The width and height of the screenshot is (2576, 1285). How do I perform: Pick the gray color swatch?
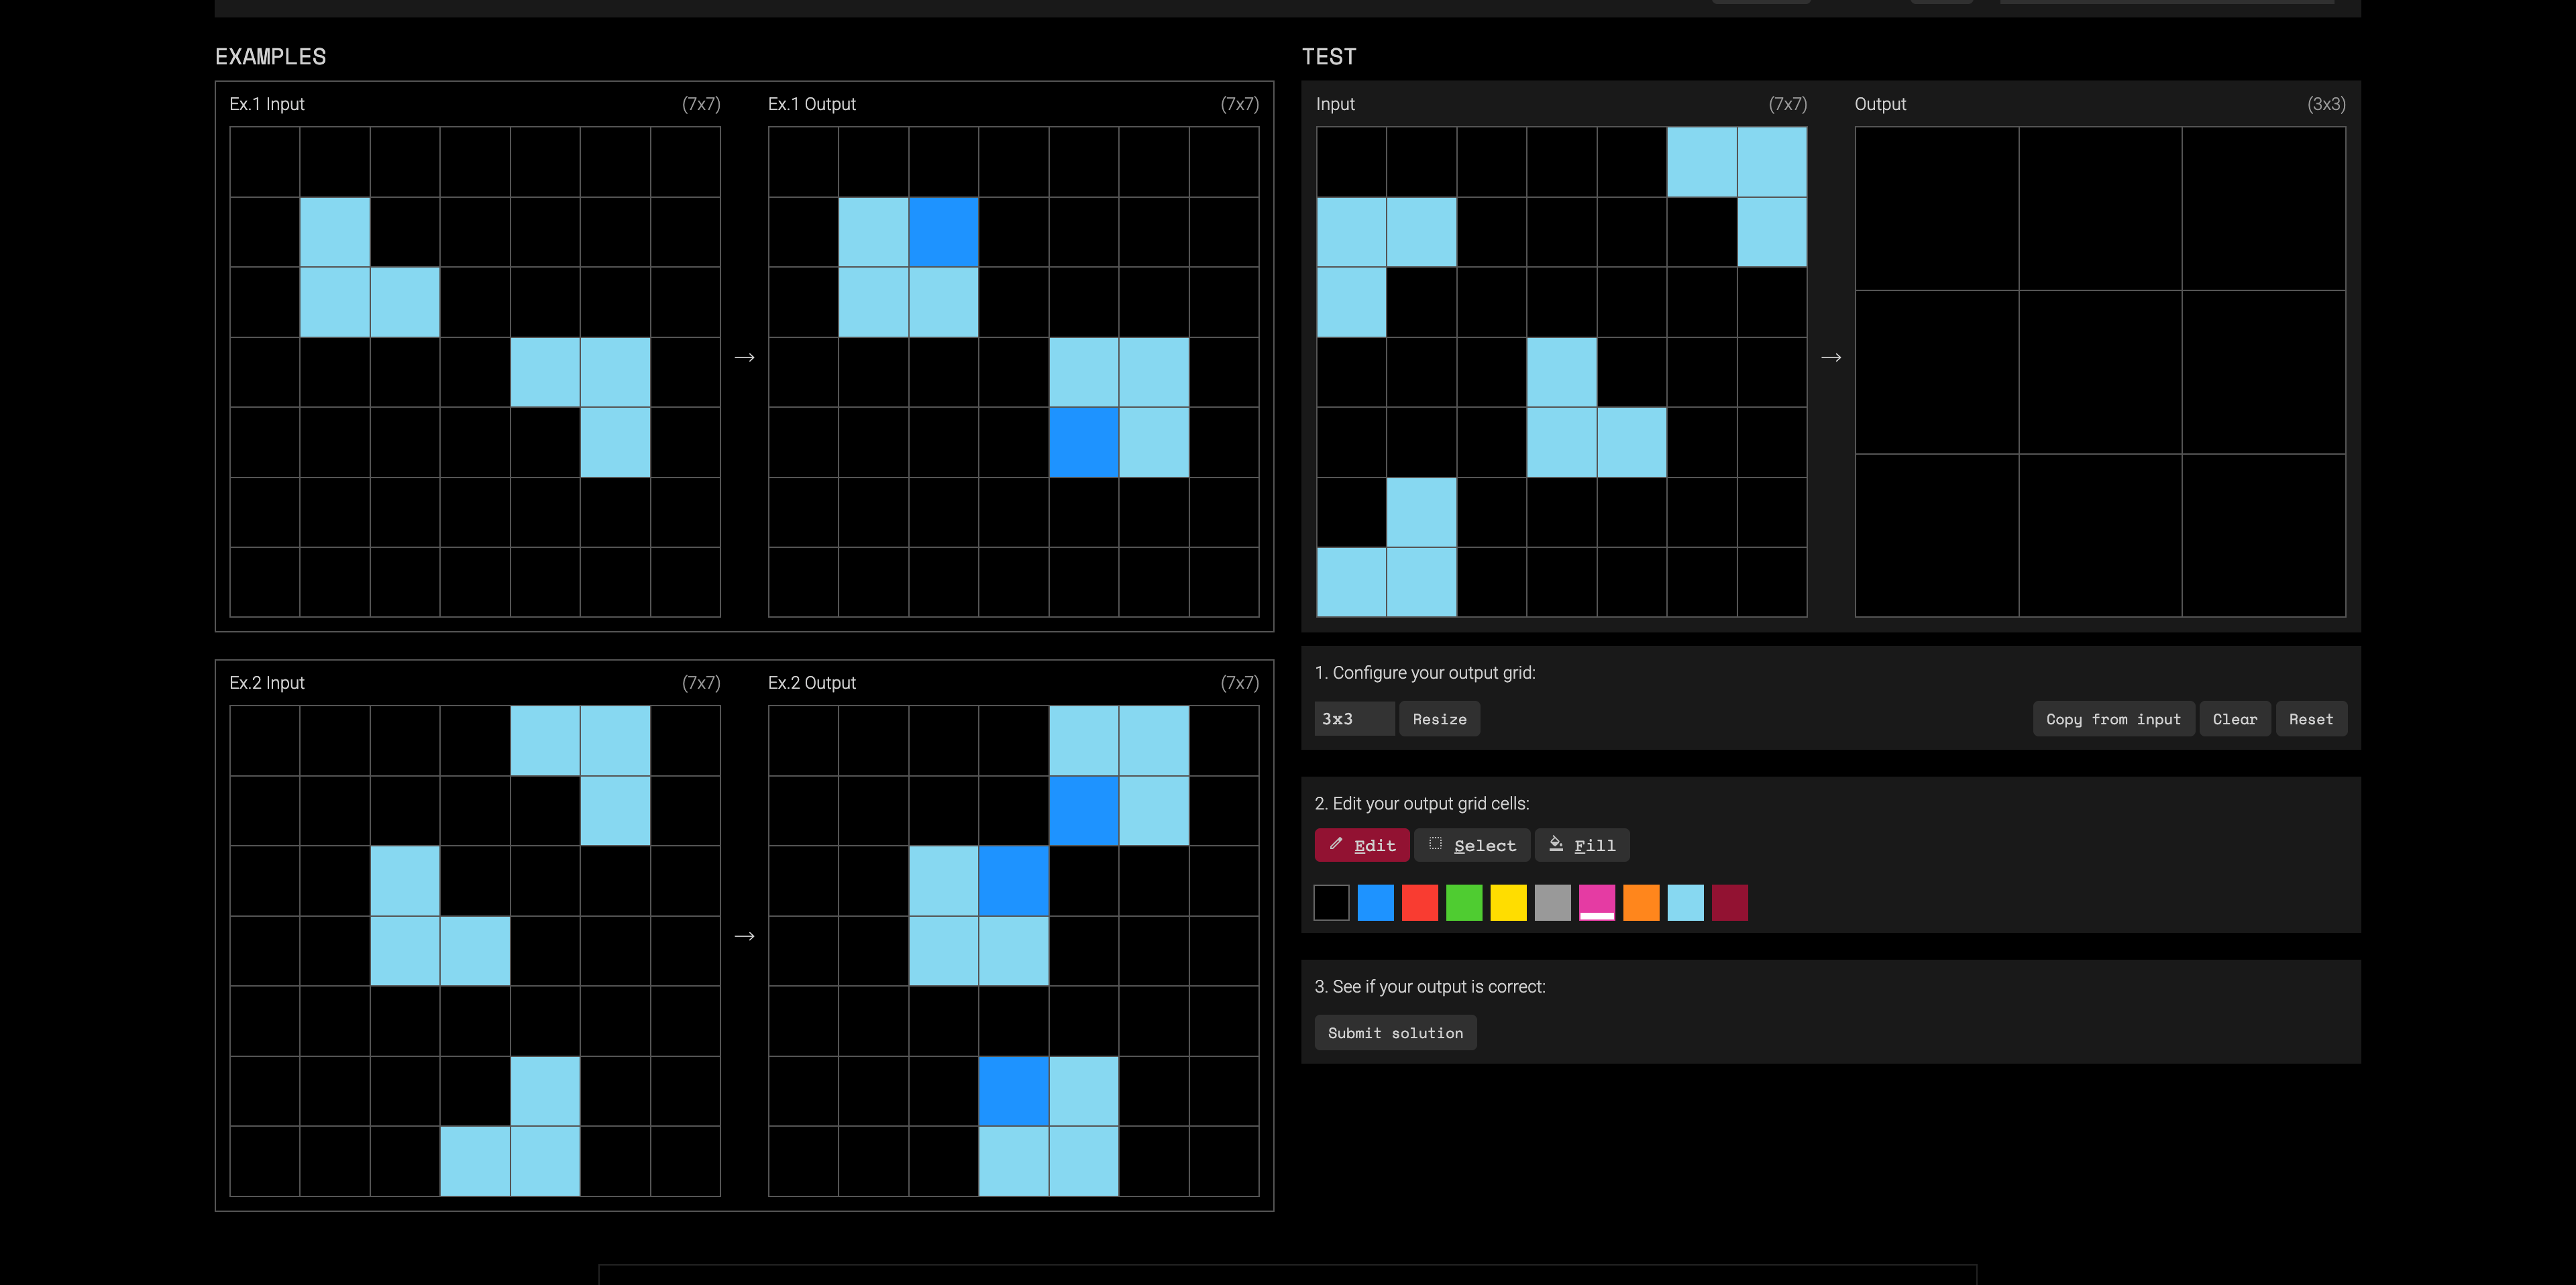1552,903
